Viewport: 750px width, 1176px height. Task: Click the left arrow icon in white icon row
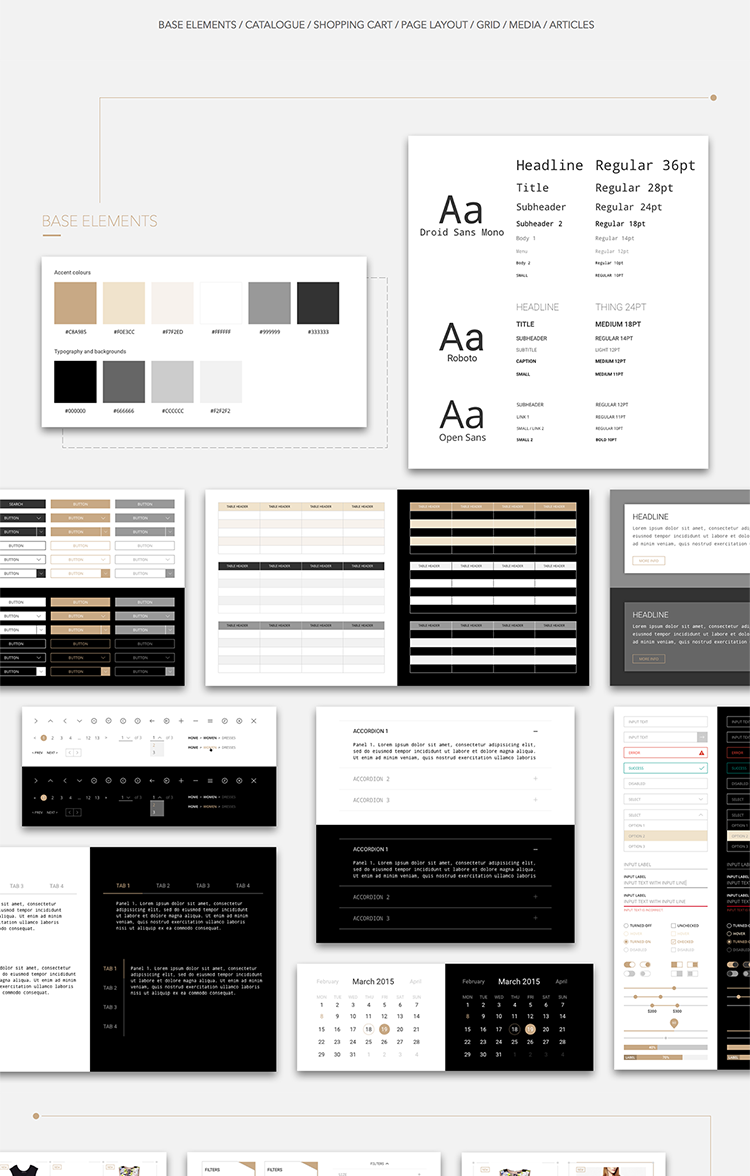pyautogui.click(x=152, y=721)
